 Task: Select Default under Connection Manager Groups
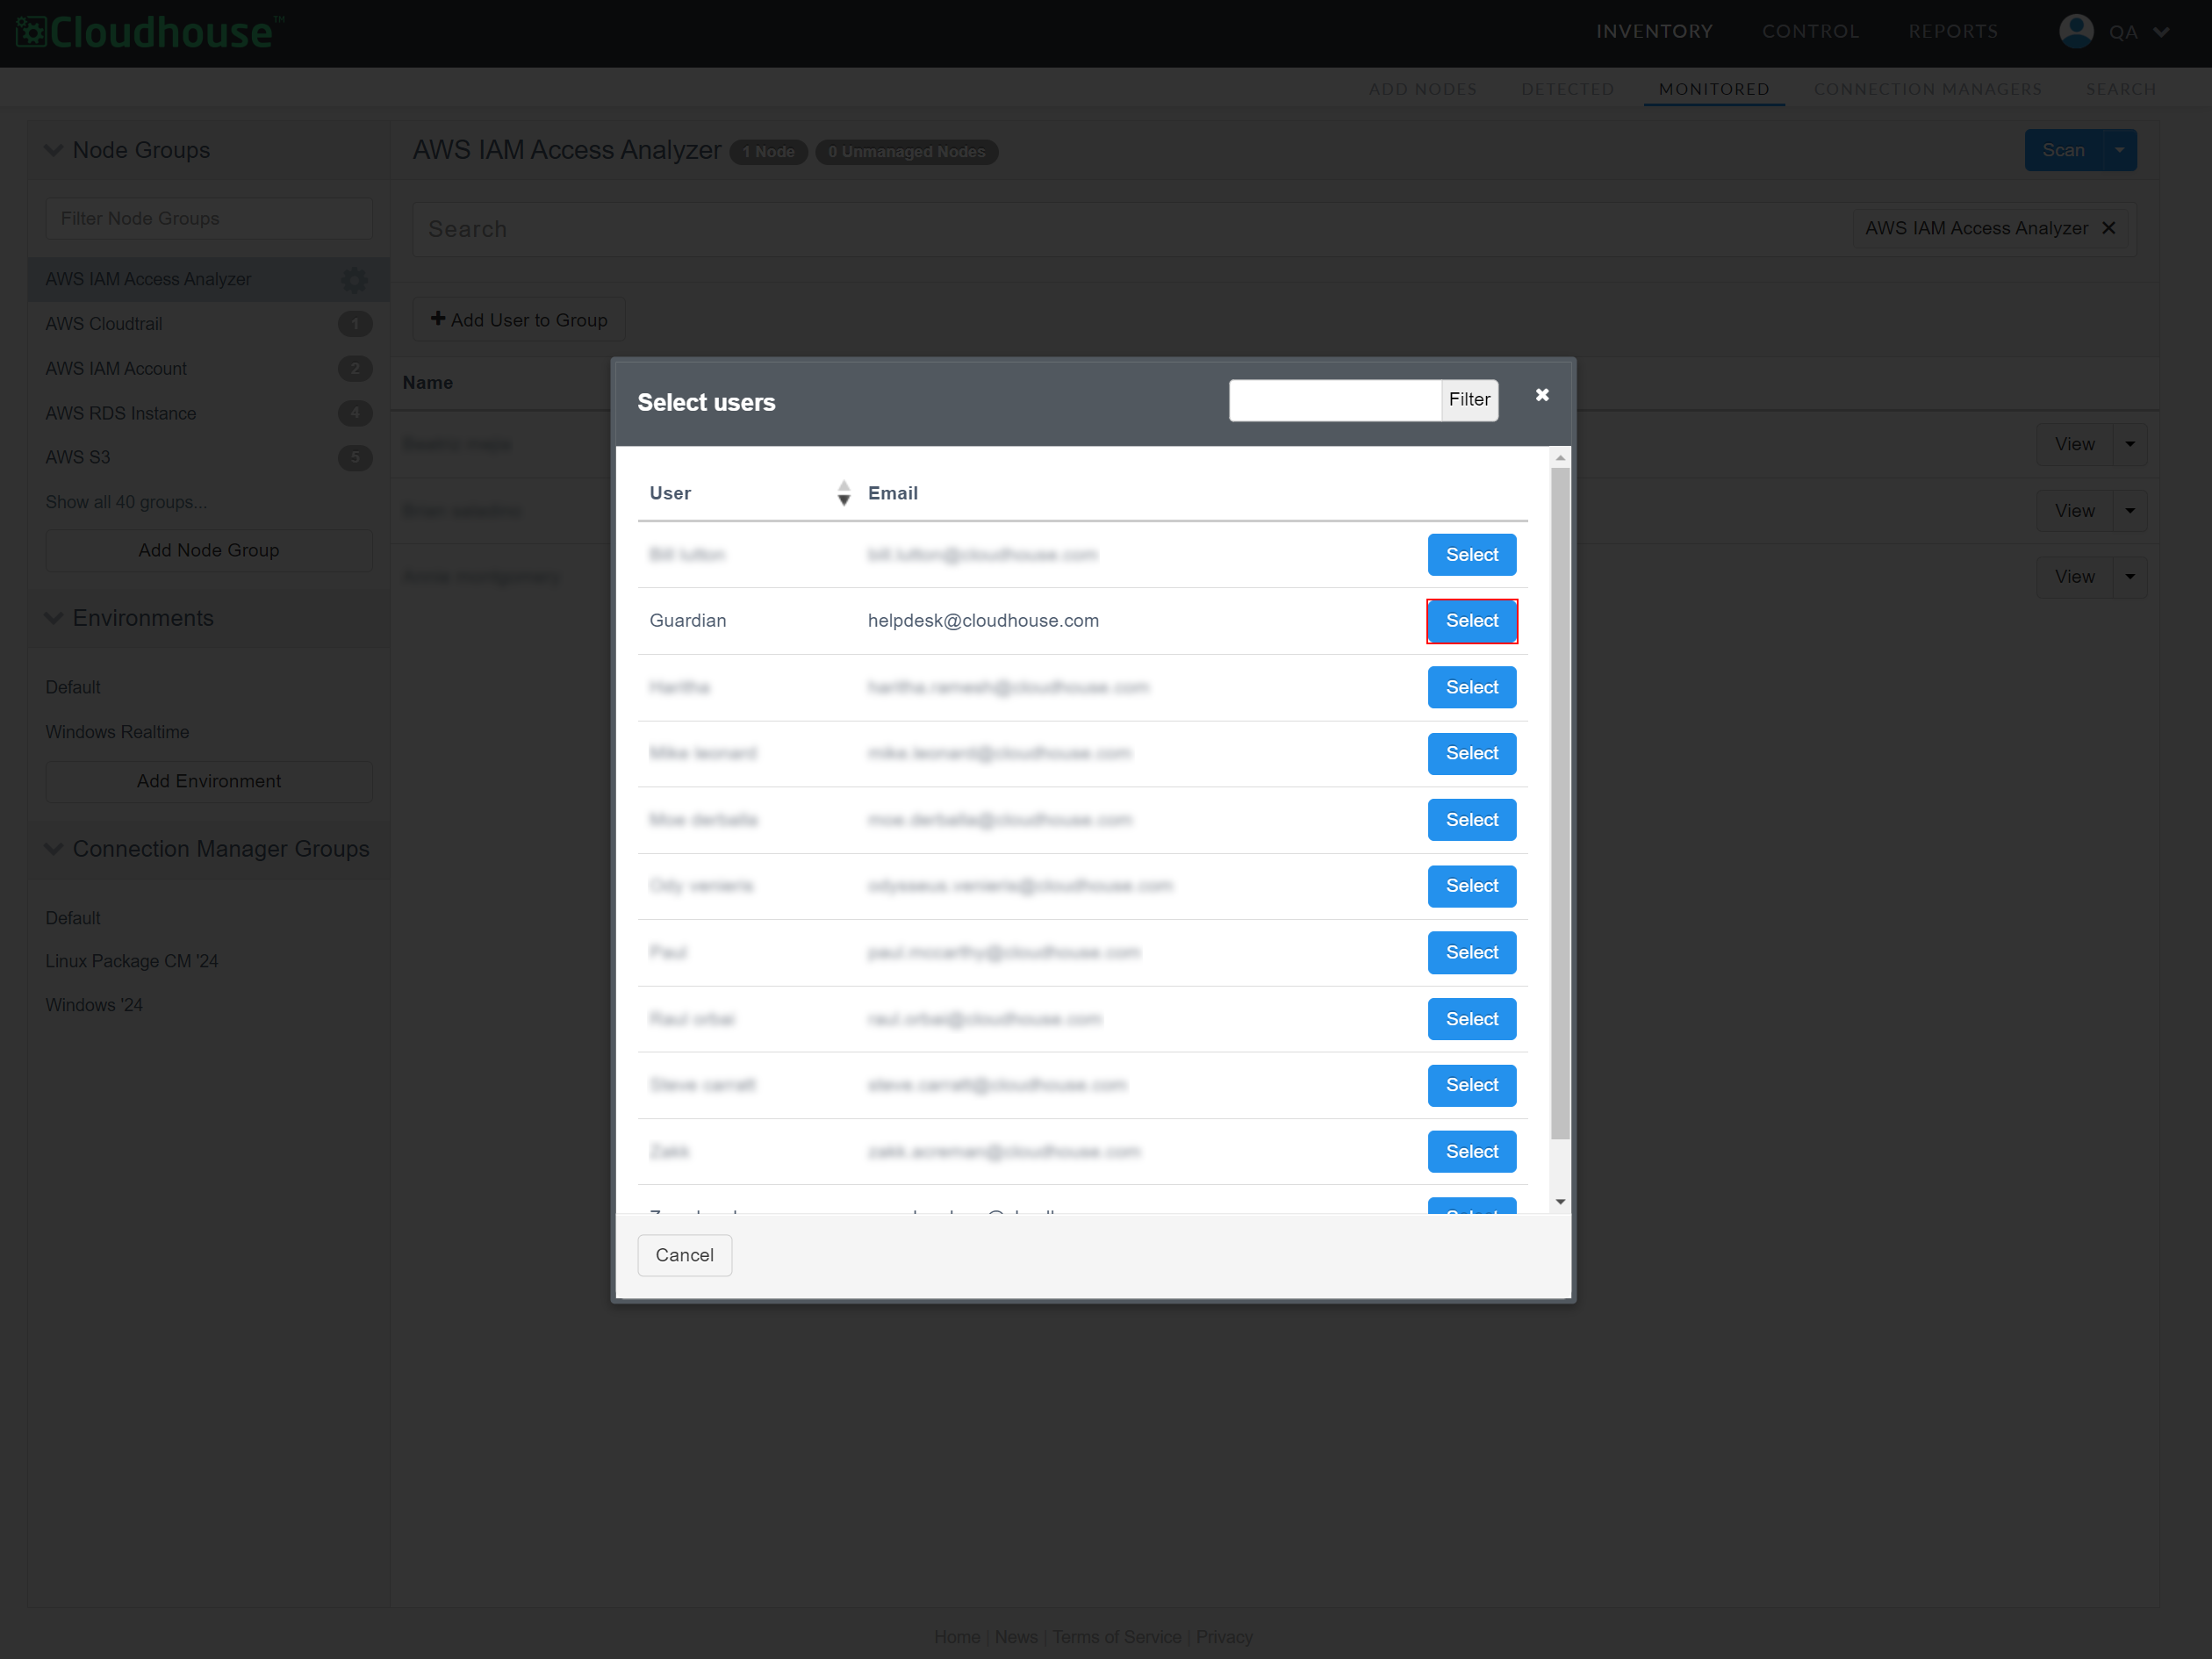[73, 918]
